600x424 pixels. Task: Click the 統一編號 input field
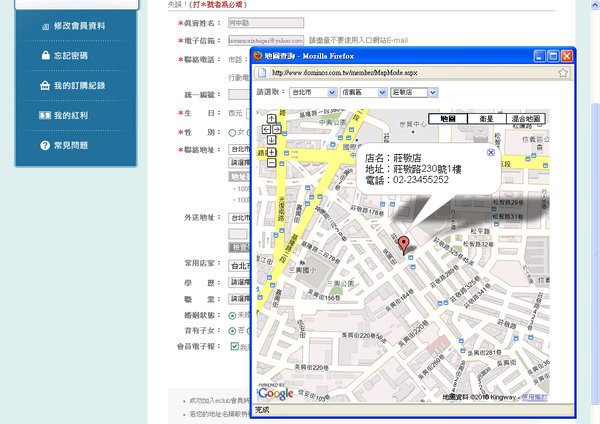[x=240, y=94]
